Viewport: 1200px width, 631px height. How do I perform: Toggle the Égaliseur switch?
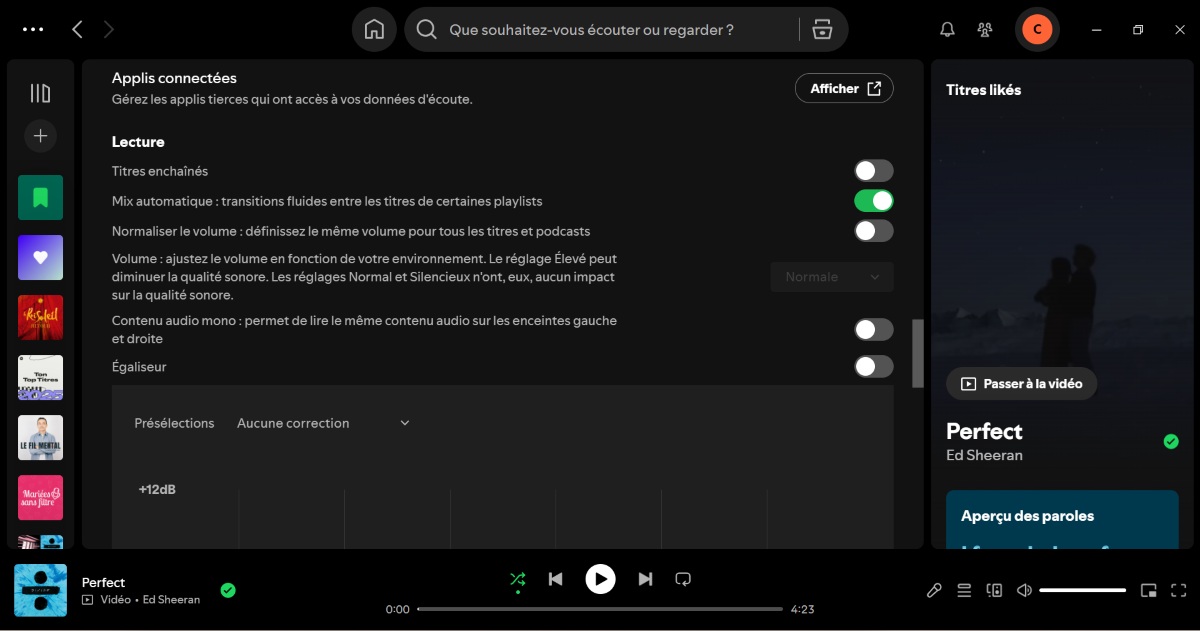tap(873, 366)
